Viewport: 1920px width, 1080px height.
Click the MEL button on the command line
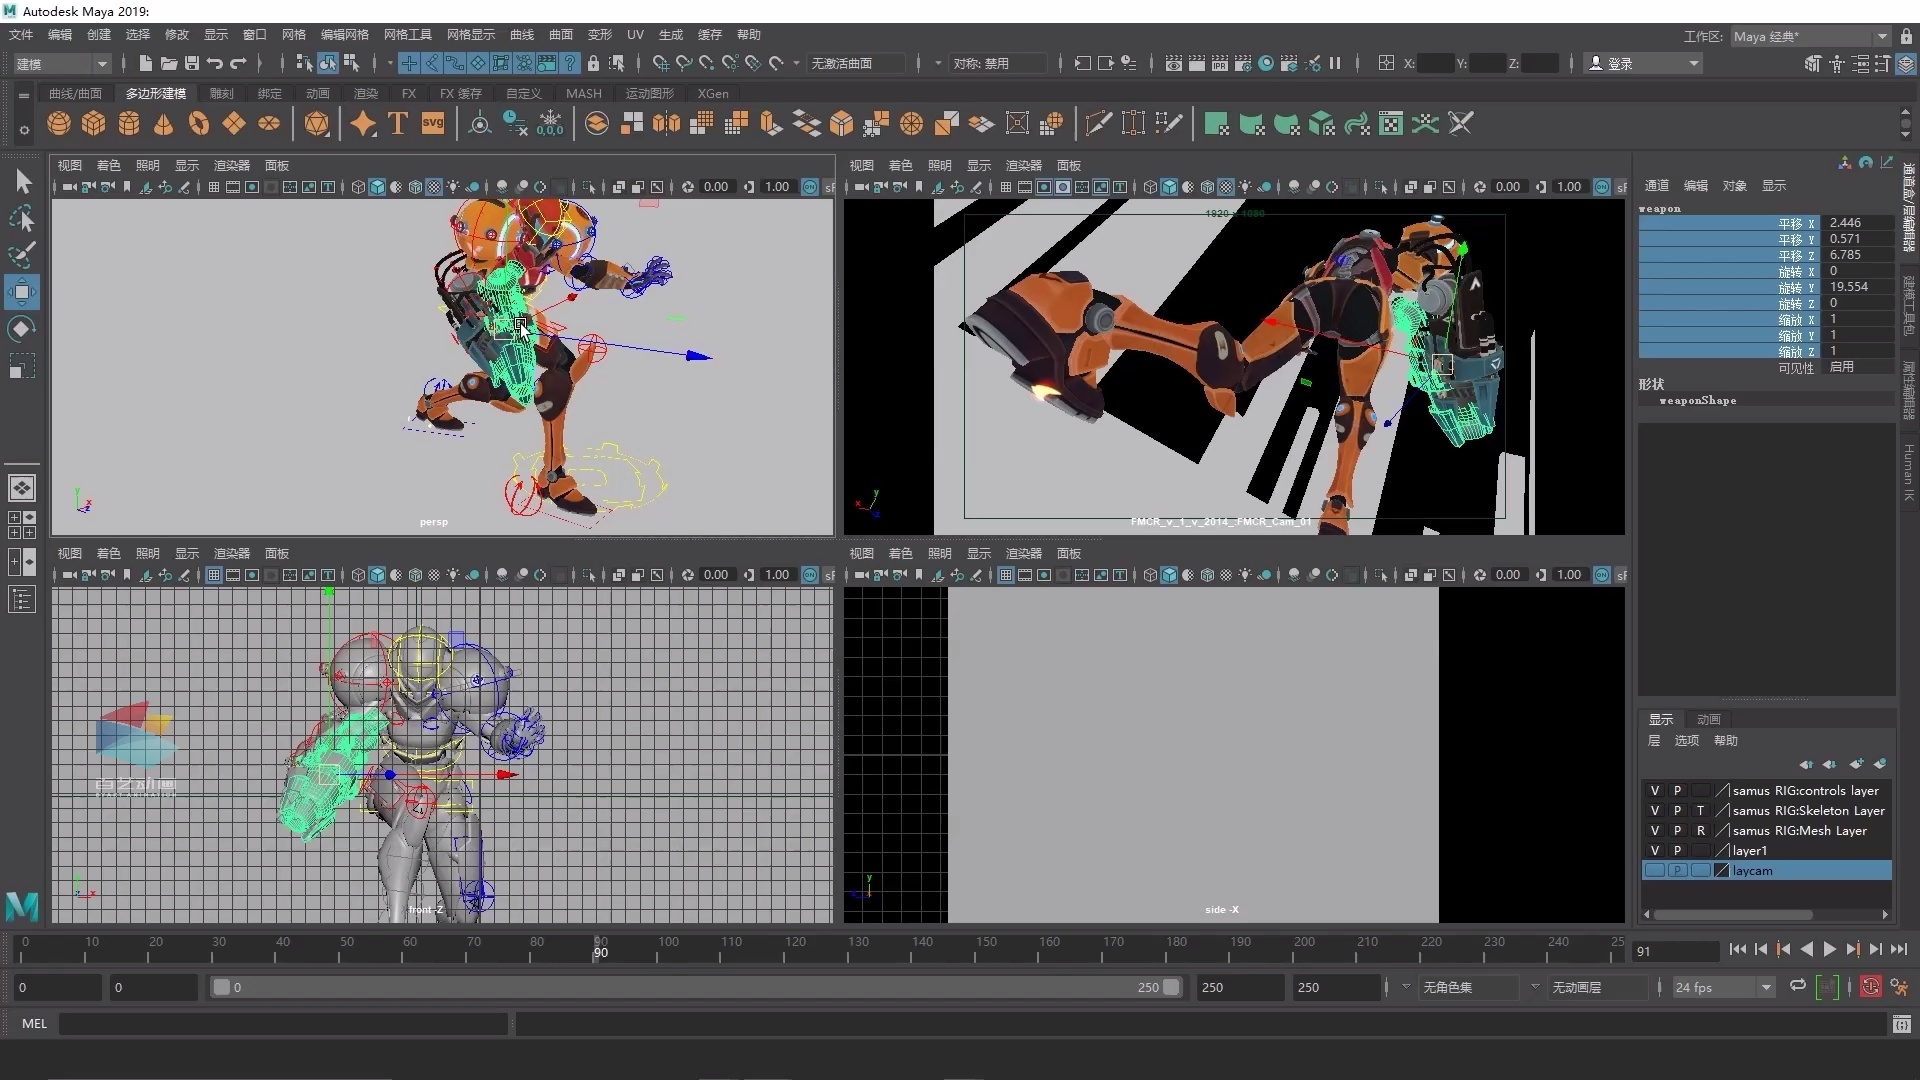(x=34, y=1023)
